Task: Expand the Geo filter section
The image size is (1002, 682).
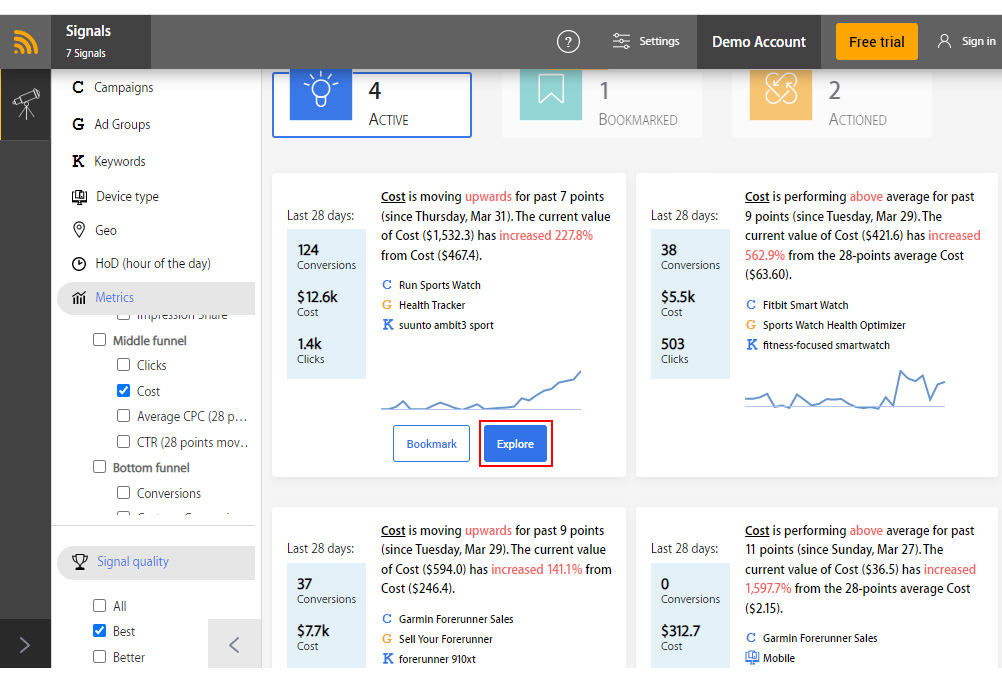Action: 106,231
